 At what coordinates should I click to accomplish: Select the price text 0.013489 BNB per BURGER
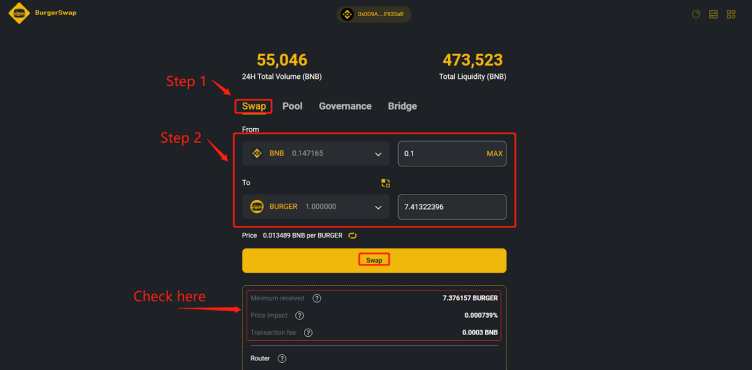tap(303, 235)
